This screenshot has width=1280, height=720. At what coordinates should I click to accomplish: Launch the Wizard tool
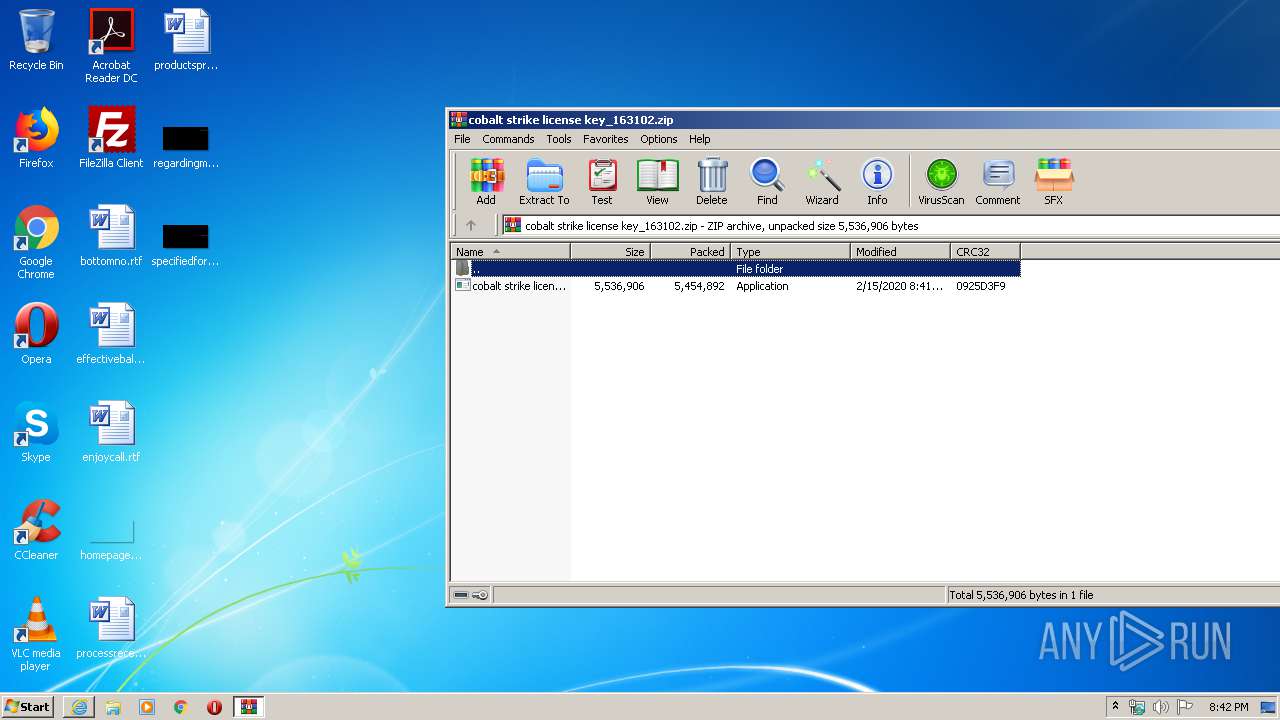pos(822,182)
